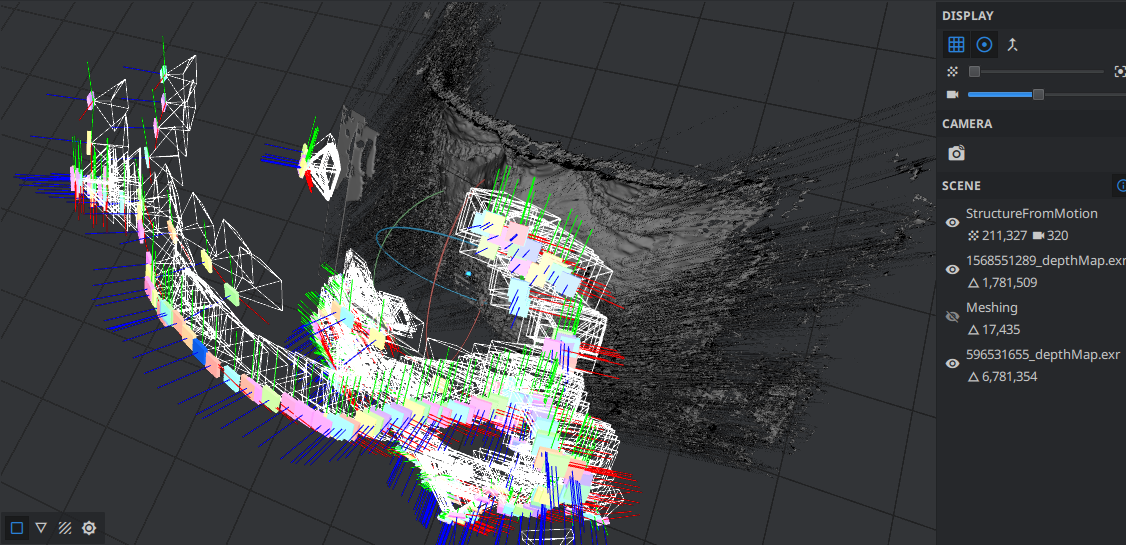Hide the StructureFromMotion scene item
The width and height of the screenshot is (1126, 545).
[x=952, y=223]
